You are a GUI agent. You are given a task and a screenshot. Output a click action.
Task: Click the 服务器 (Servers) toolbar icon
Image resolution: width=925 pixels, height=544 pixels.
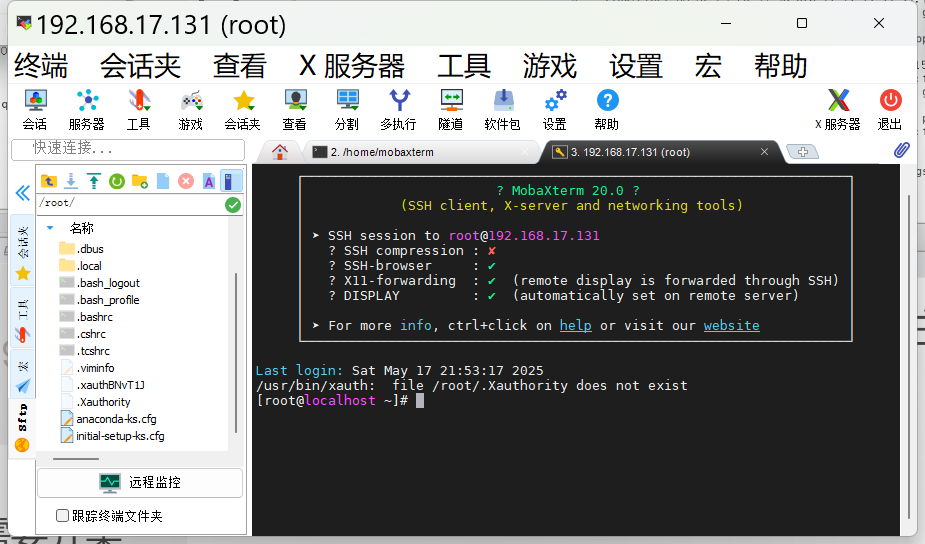click(x=87, y=109)
